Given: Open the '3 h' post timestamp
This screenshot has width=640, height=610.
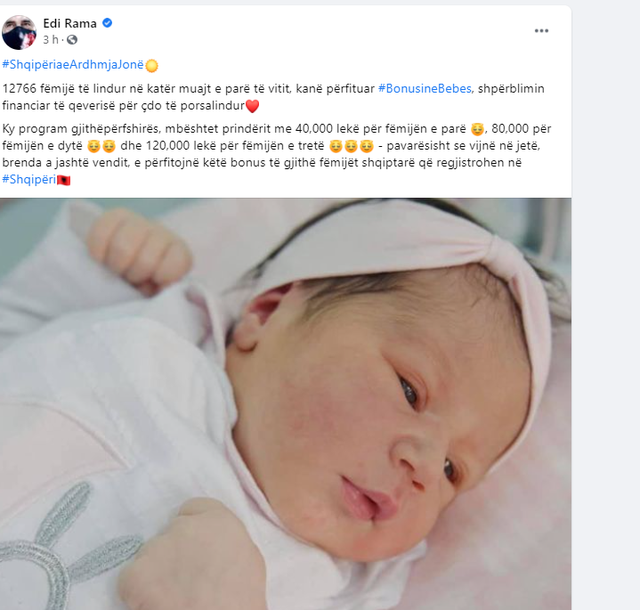Looking at the screenshot, I should click(x=51, y=40).
